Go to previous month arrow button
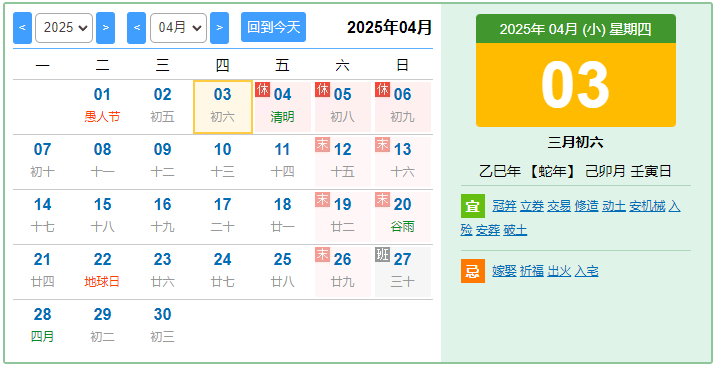716x367 pixels. [x=137, y=28]
